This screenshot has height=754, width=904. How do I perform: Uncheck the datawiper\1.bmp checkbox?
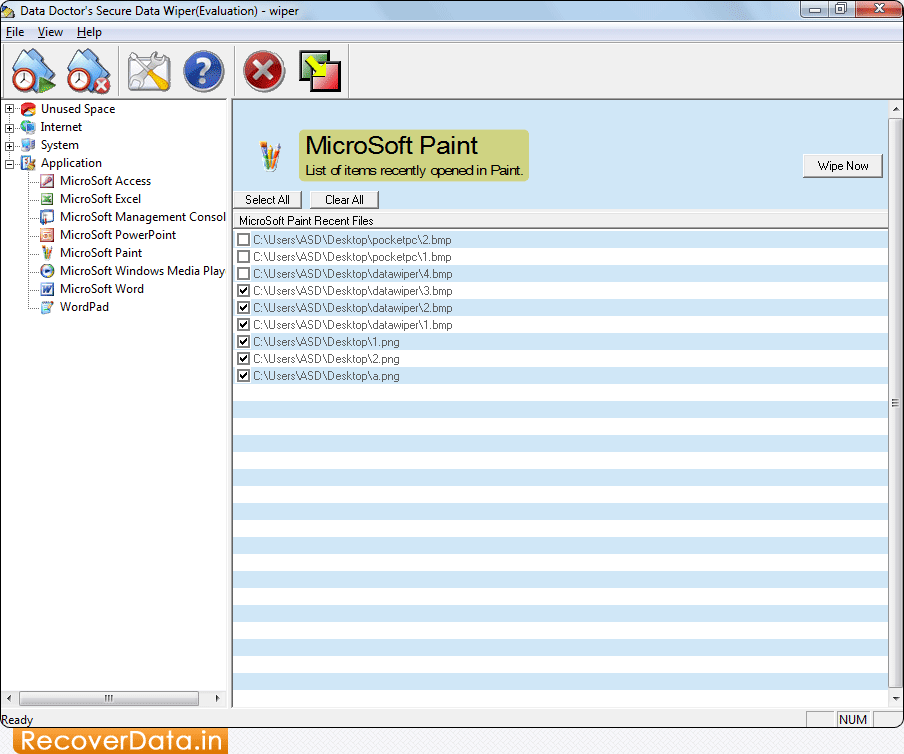[244, 325]
